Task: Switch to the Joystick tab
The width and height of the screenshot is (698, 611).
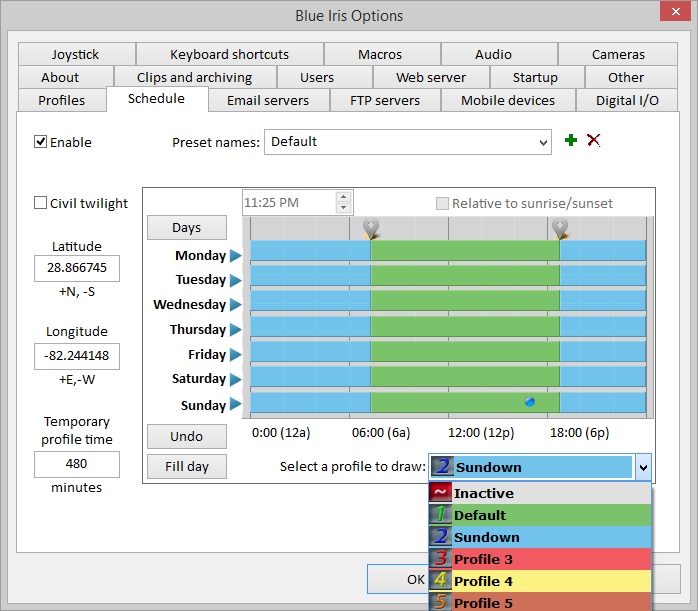Action: pyautogui.click(x=77, y=54)
